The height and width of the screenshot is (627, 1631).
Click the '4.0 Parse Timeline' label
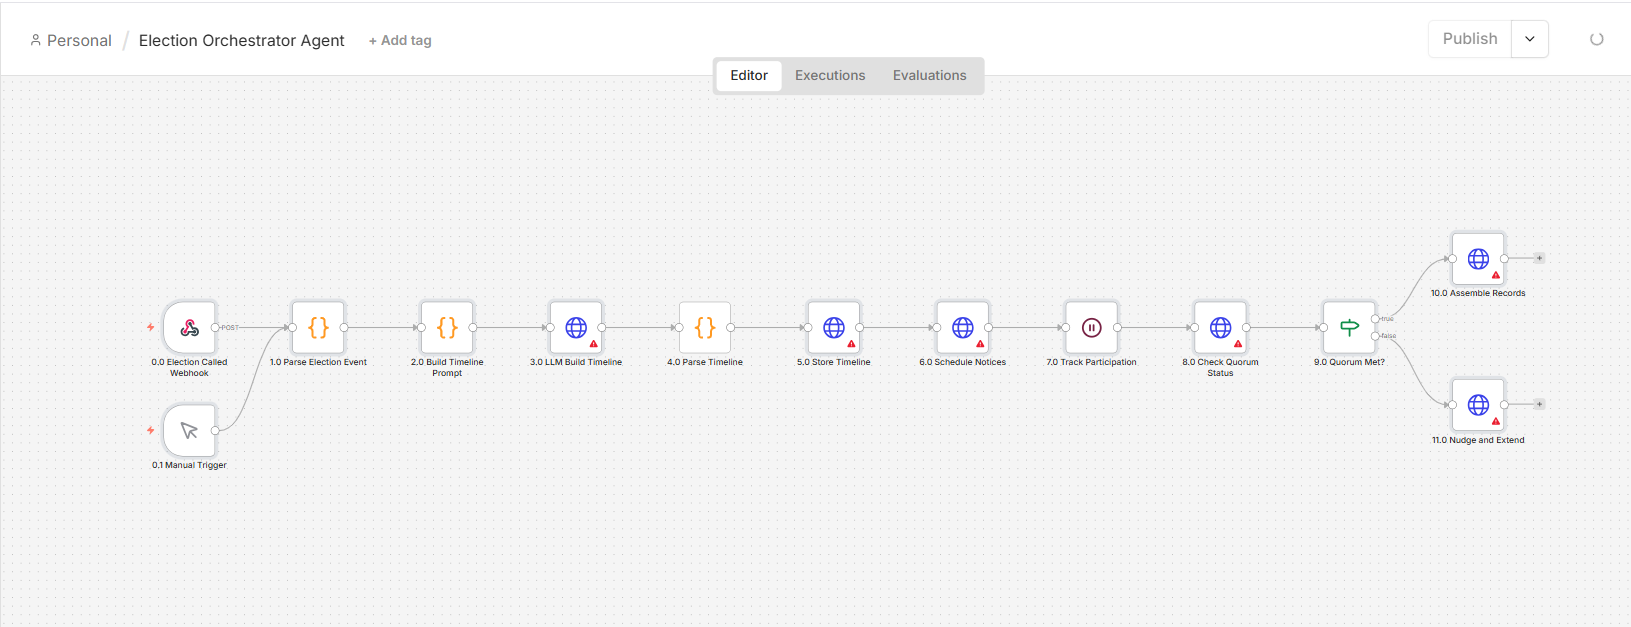point(705,362)
